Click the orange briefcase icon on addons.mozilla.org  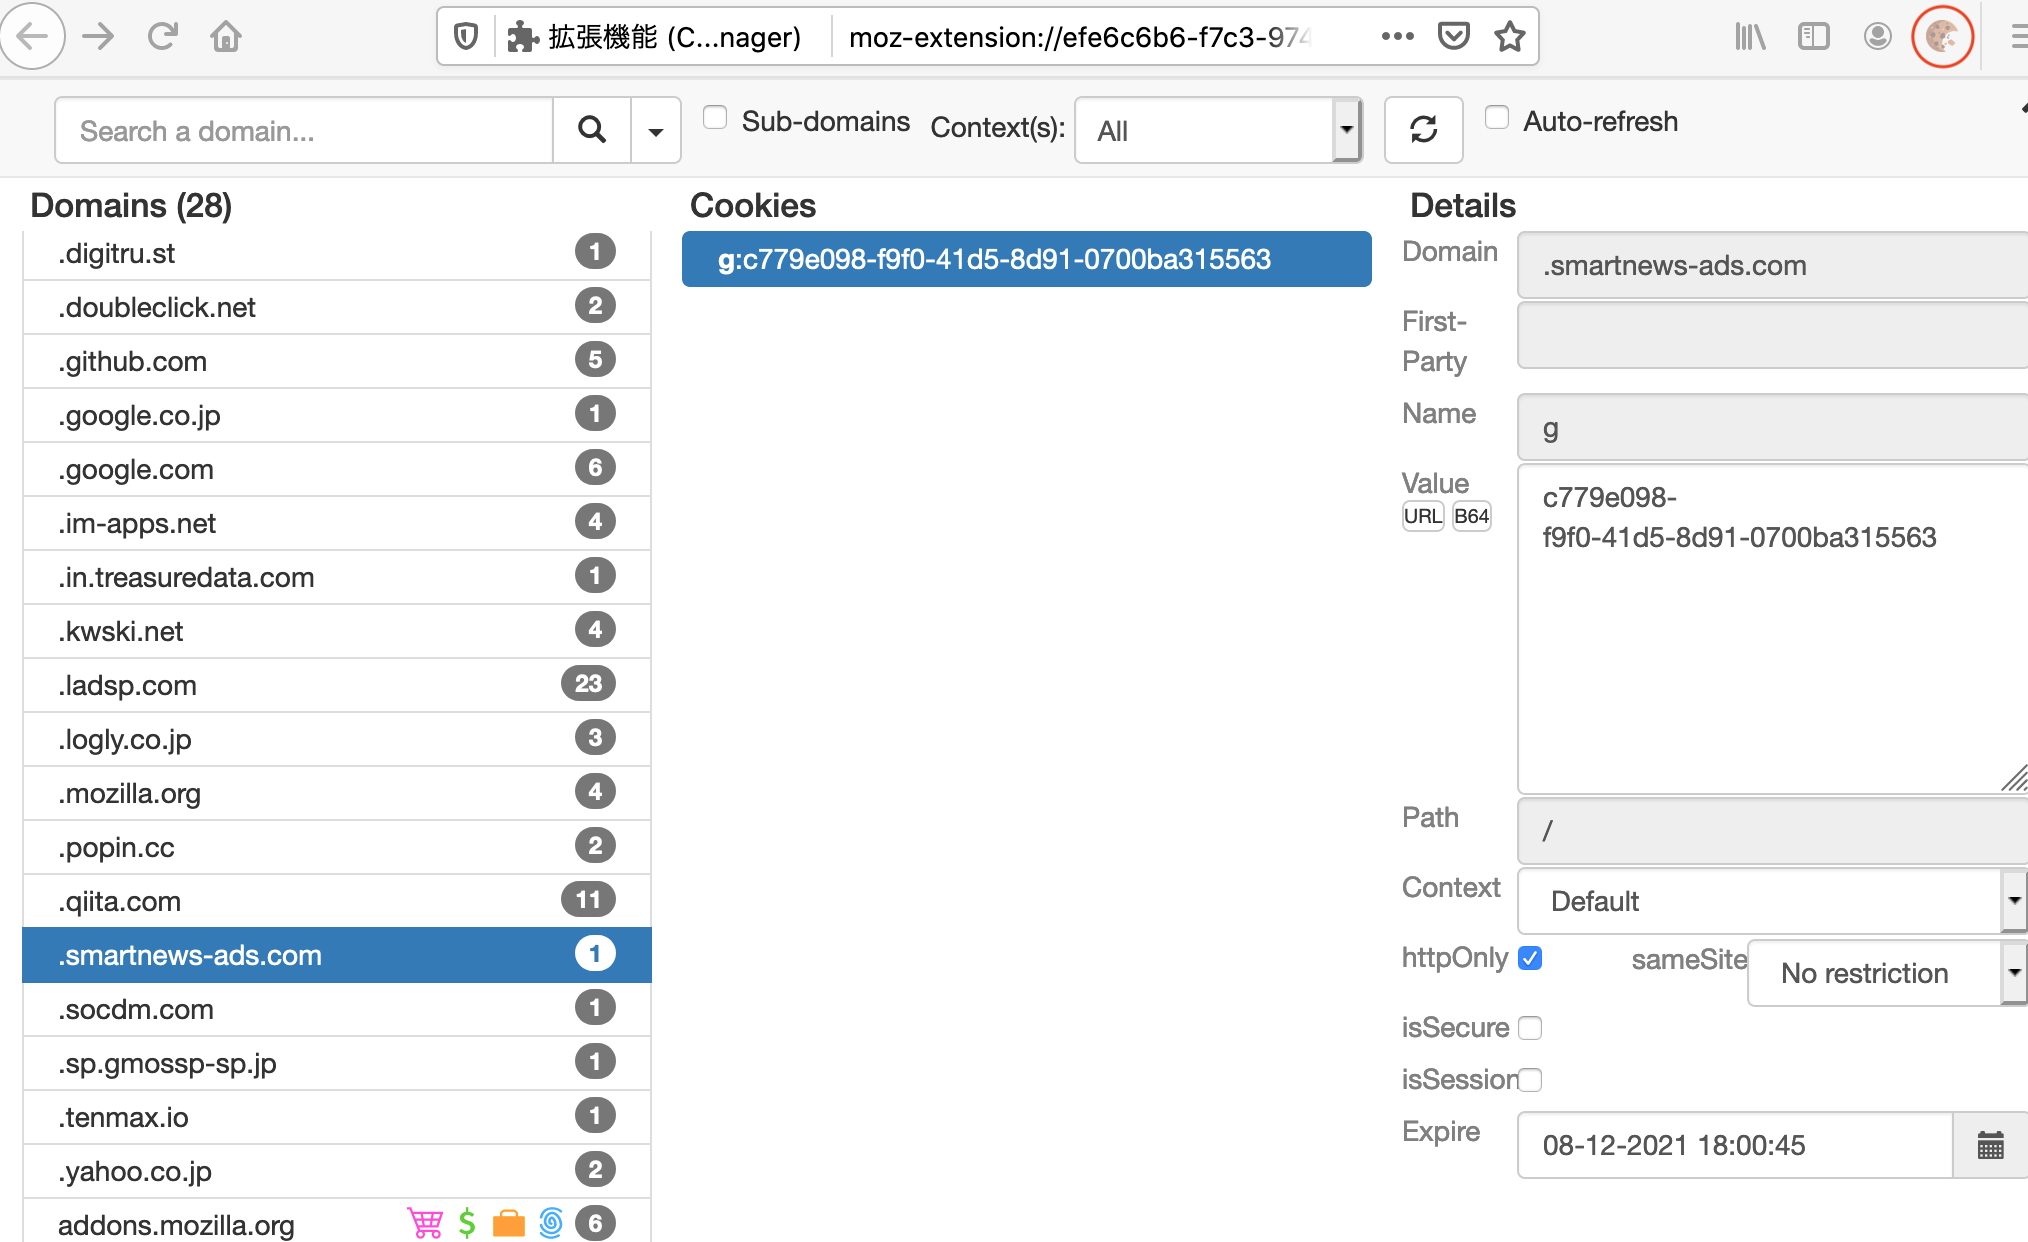pyautogui.click(x=509, y=1223)
